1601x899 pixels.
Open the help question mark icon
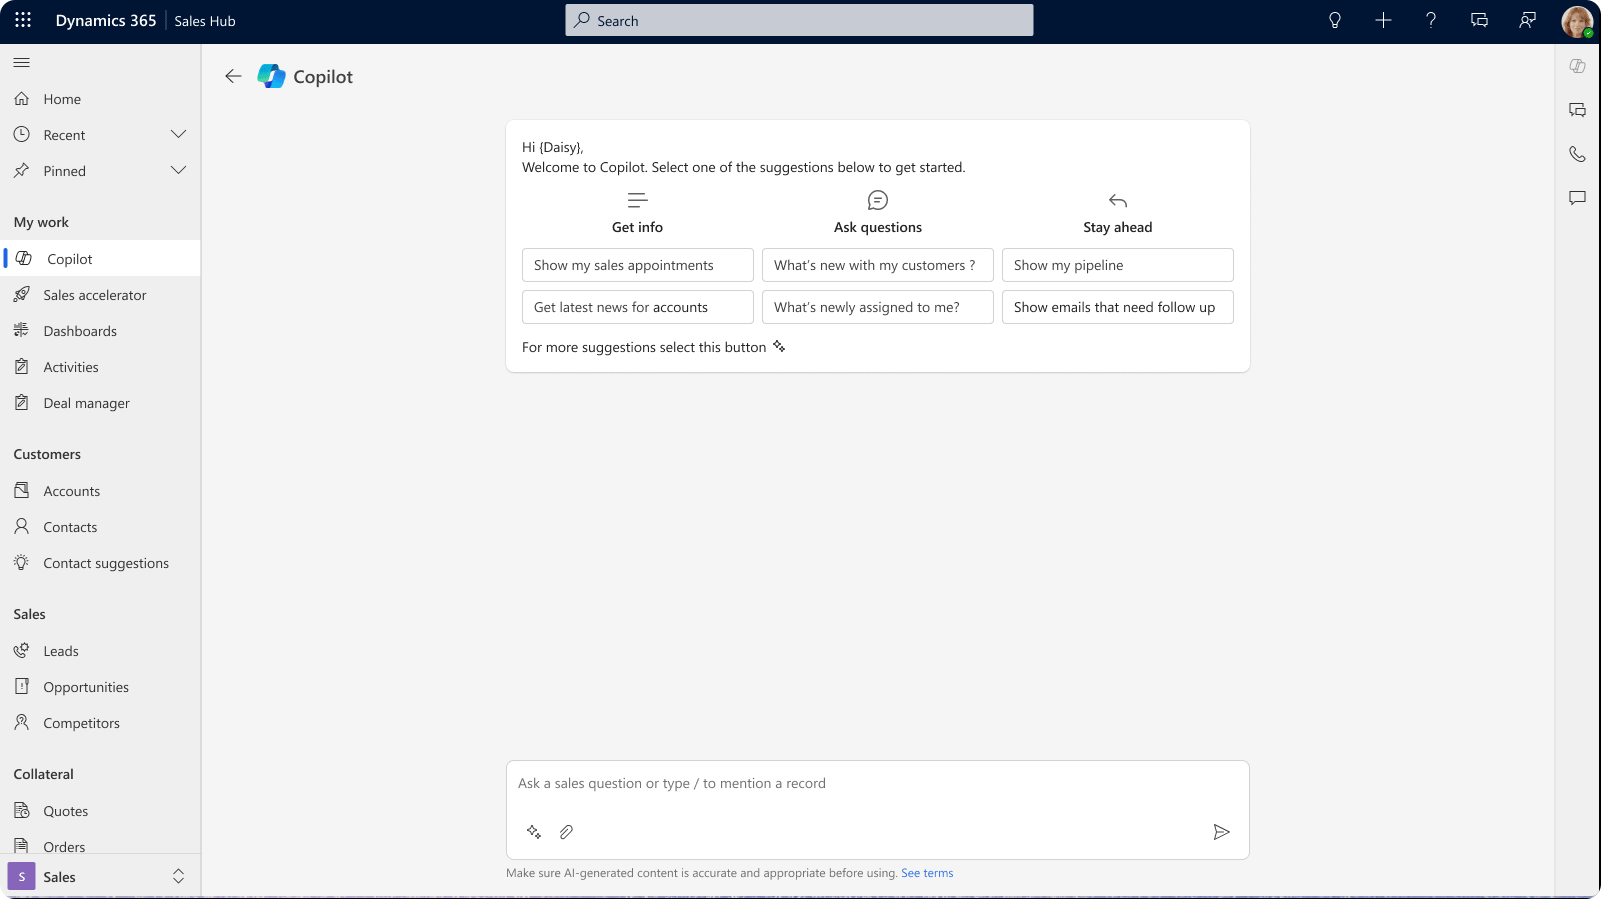[x=1431, y=20]
